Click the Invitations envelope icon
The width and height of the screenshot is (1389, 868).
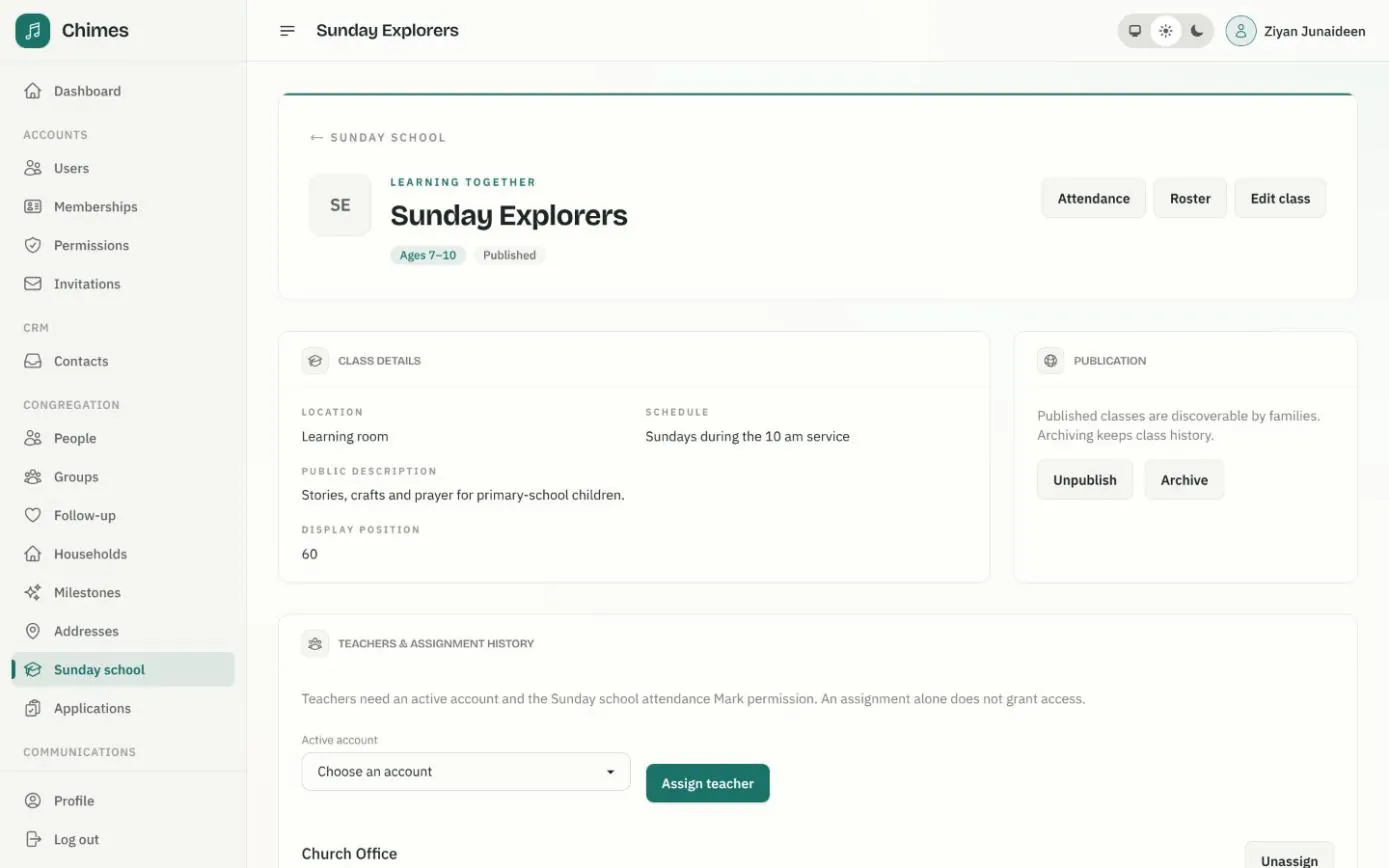[x=33, y=284]
